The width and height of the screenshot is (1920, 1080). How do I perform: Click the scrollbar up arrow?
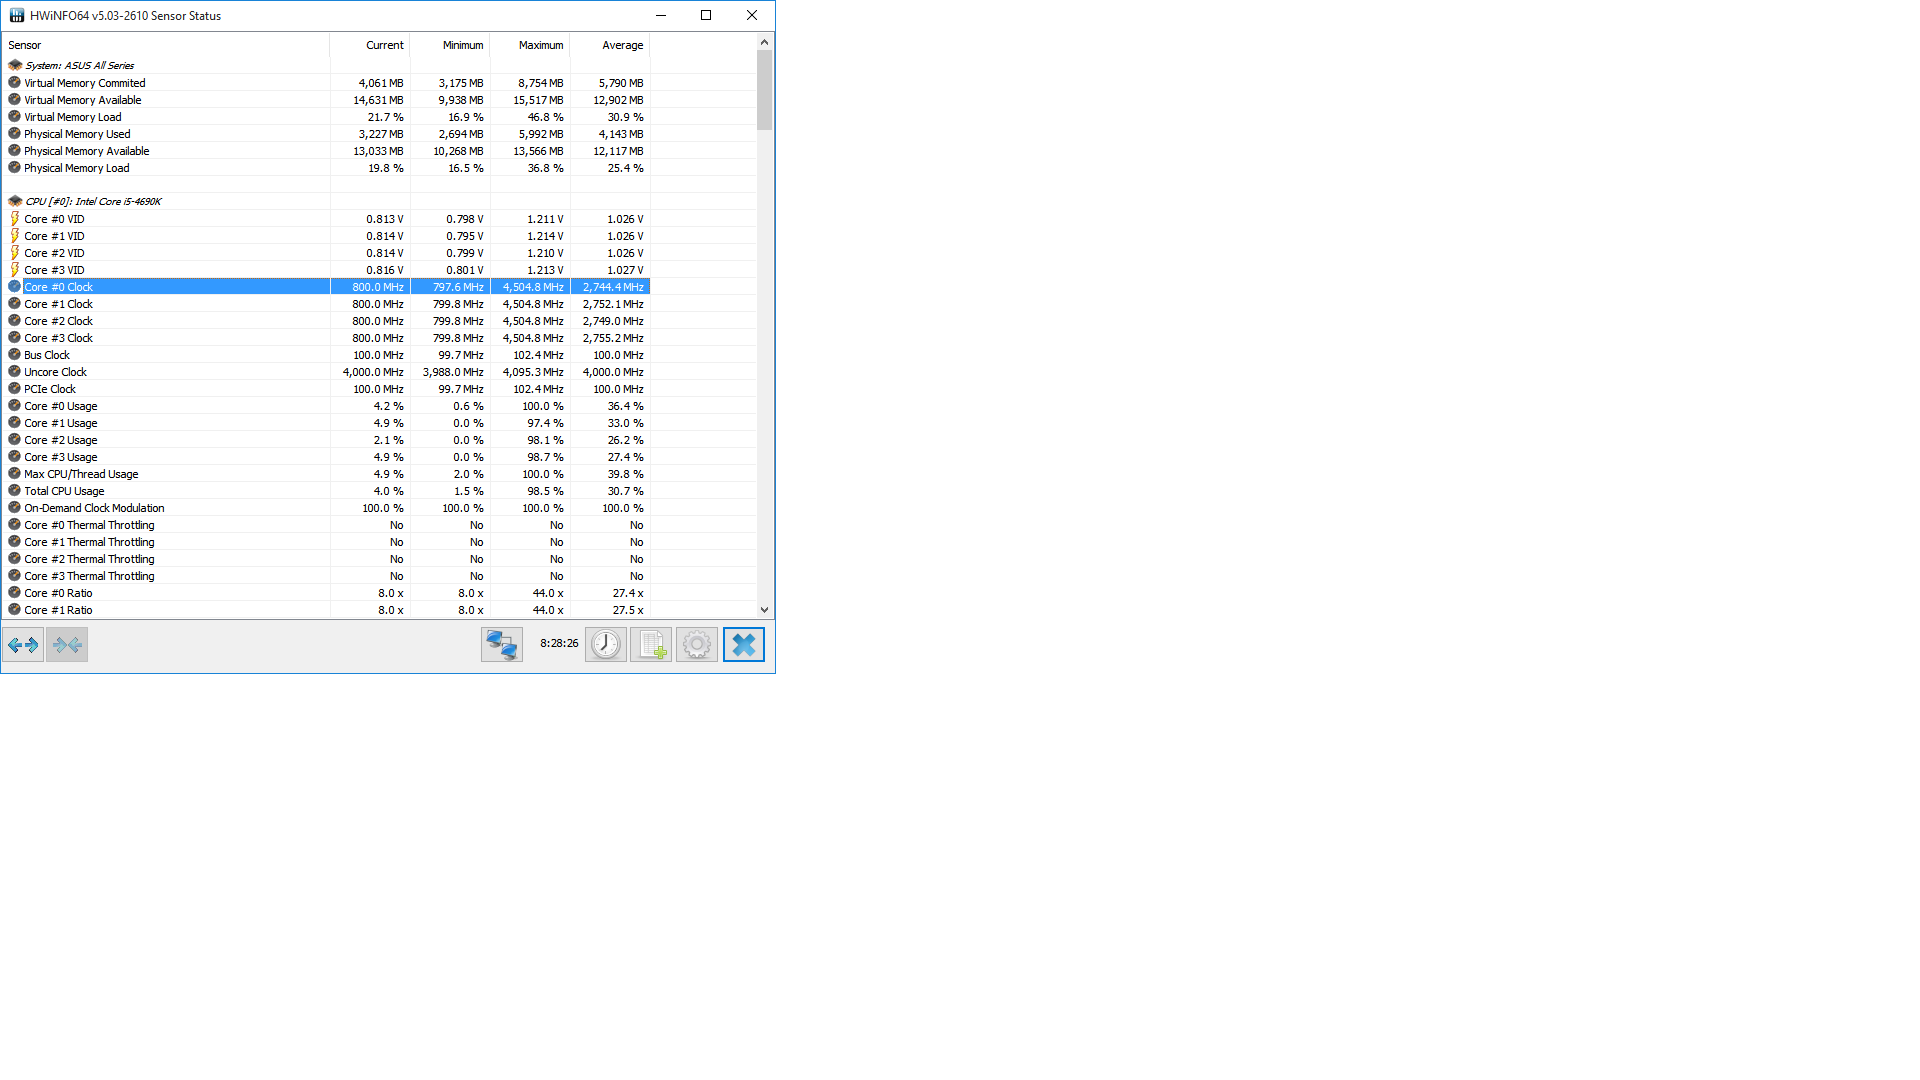coord(764,42)
